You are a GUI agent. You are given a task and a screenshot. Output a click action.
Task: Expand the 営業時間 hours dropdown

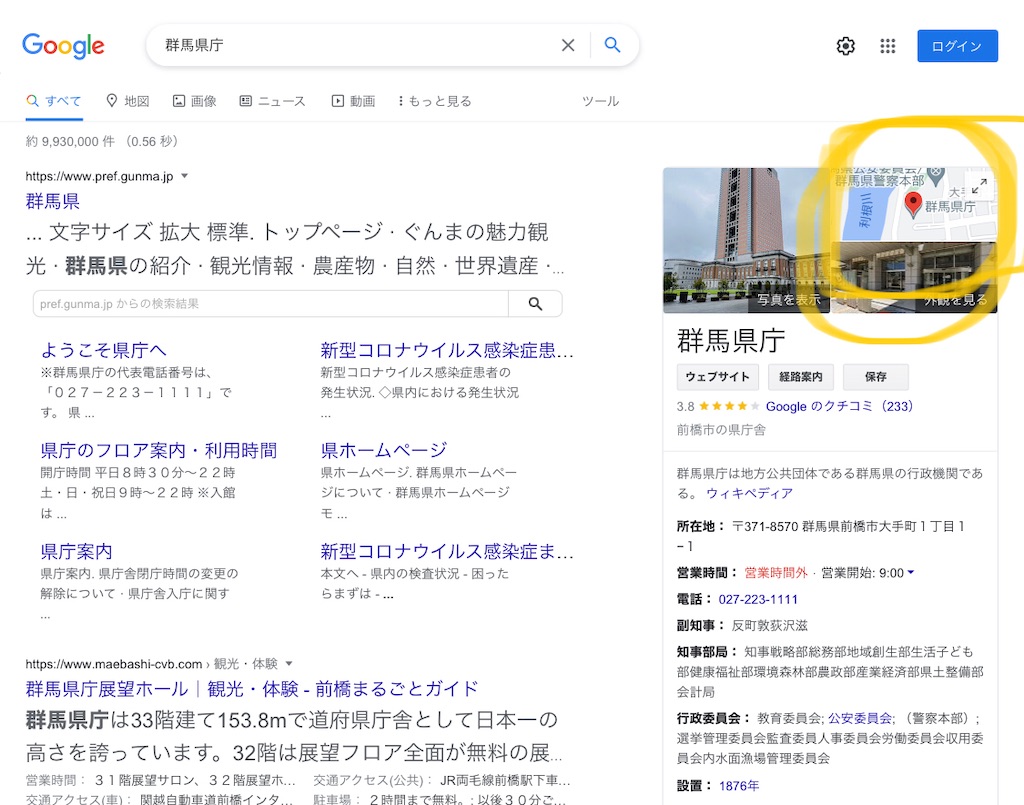[911, 573]
